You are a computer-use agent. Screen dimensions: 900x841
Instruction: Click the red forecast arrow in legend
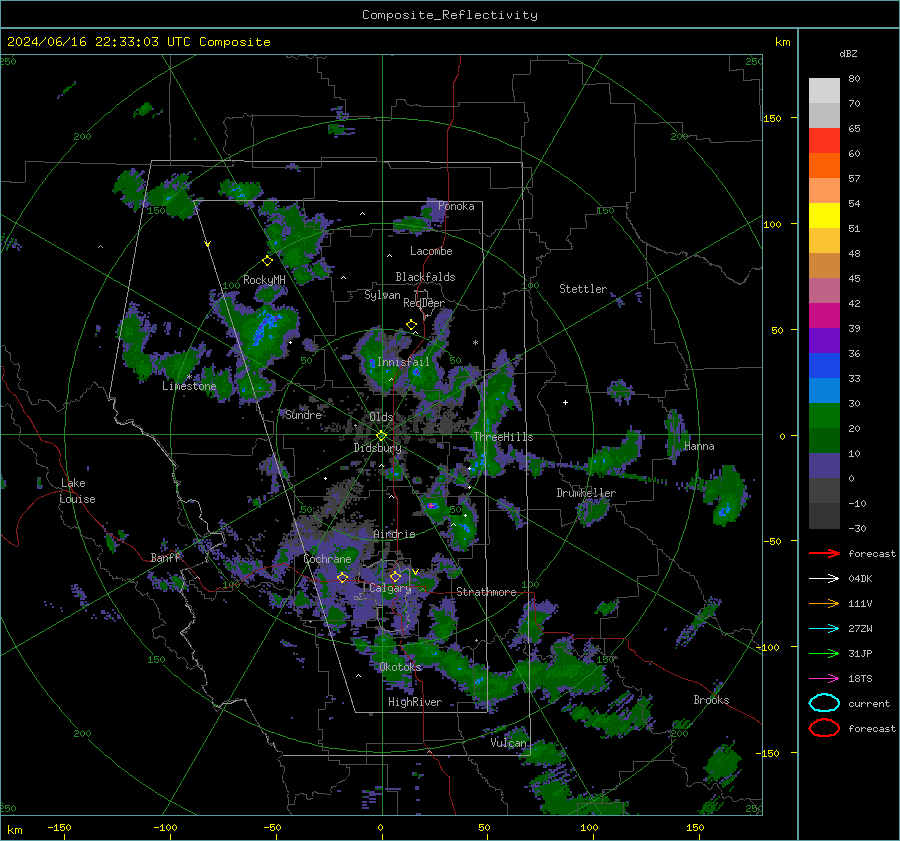(824, 553)
